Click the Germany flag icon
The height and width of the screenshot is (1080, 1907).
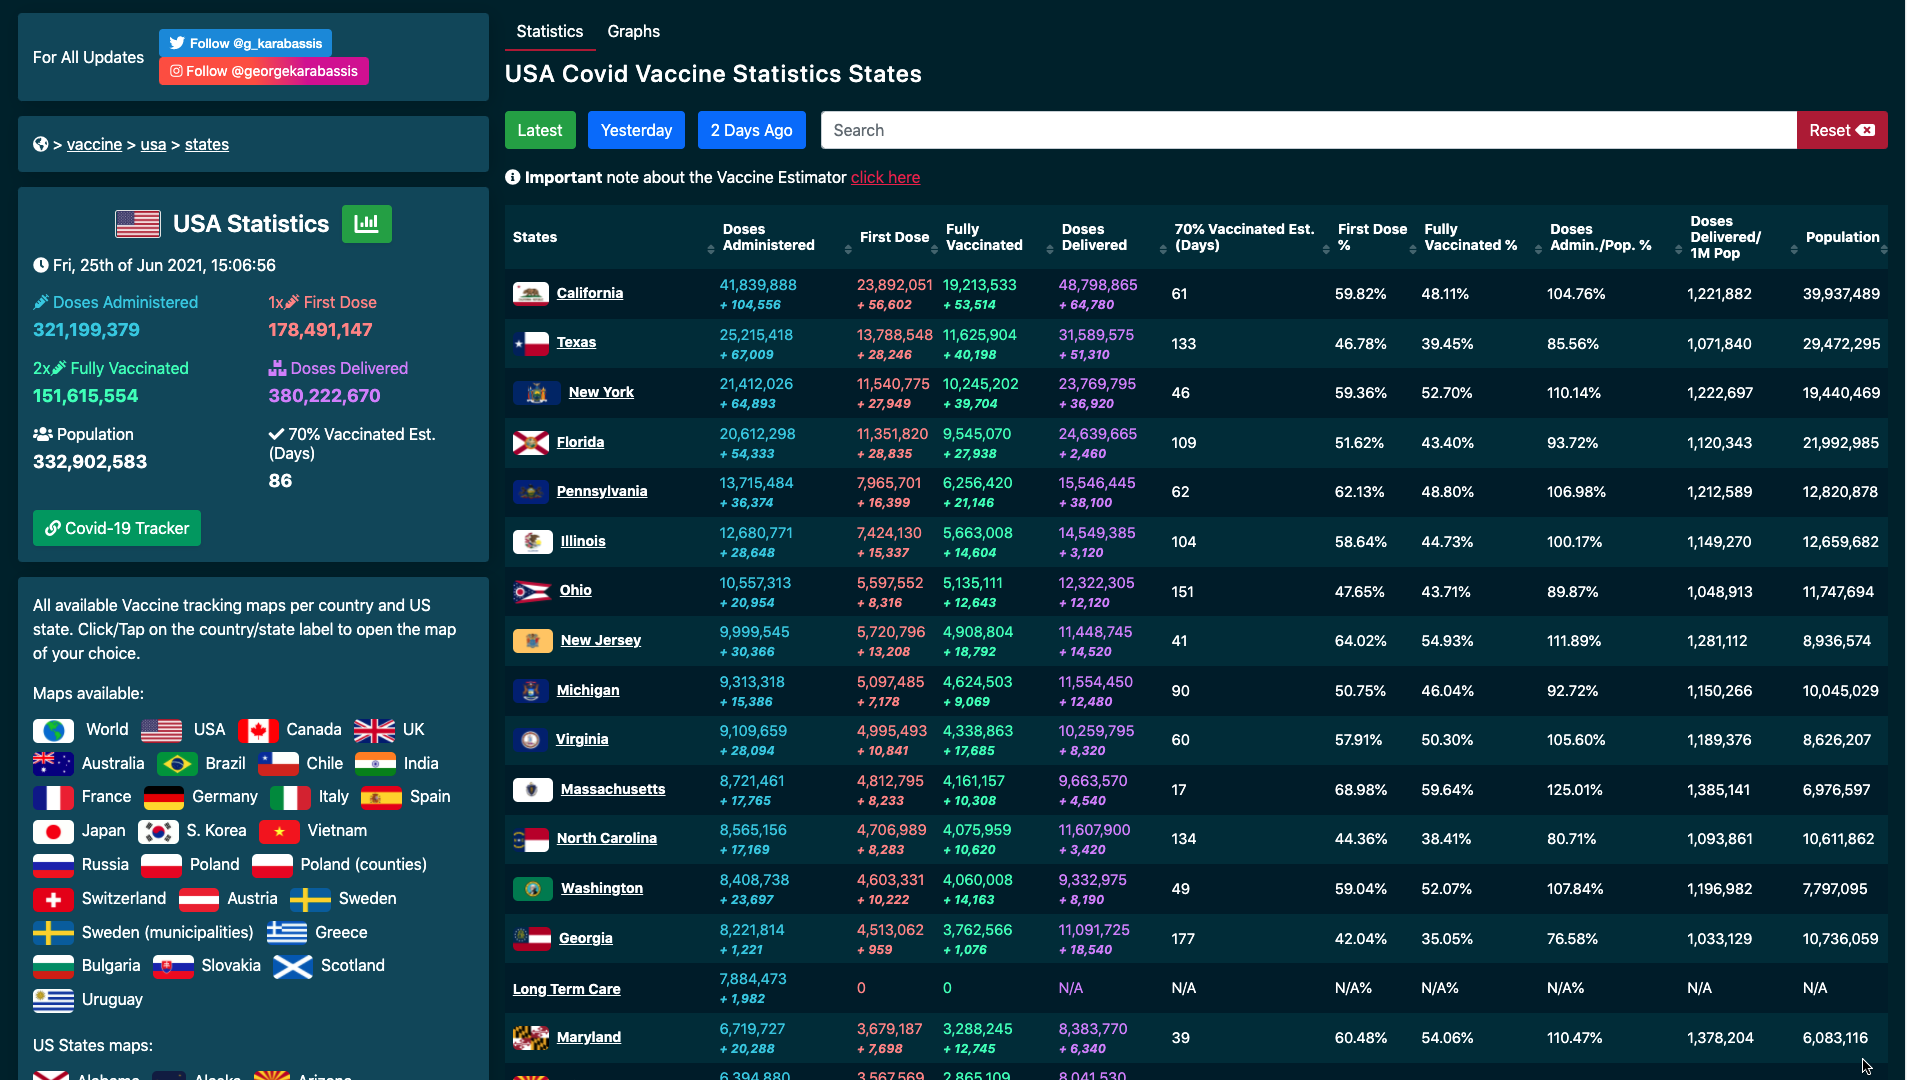pos(164,797)
